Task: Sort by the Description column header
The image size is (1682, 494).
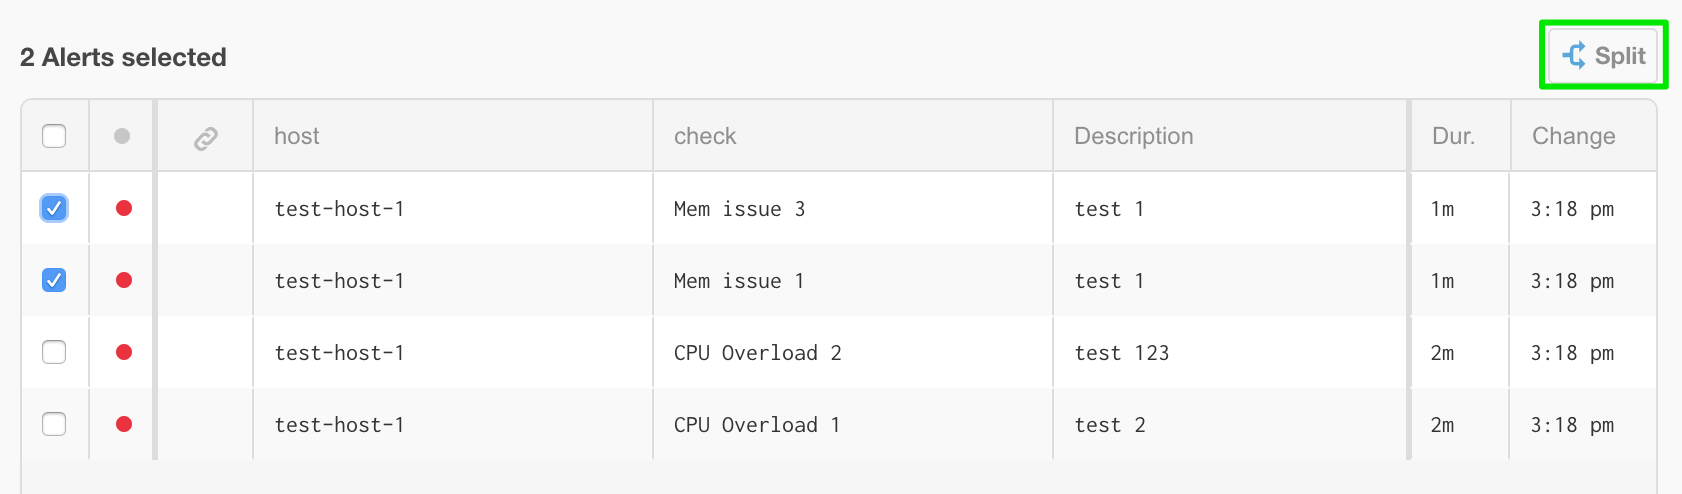Action: pos(1134,136)
